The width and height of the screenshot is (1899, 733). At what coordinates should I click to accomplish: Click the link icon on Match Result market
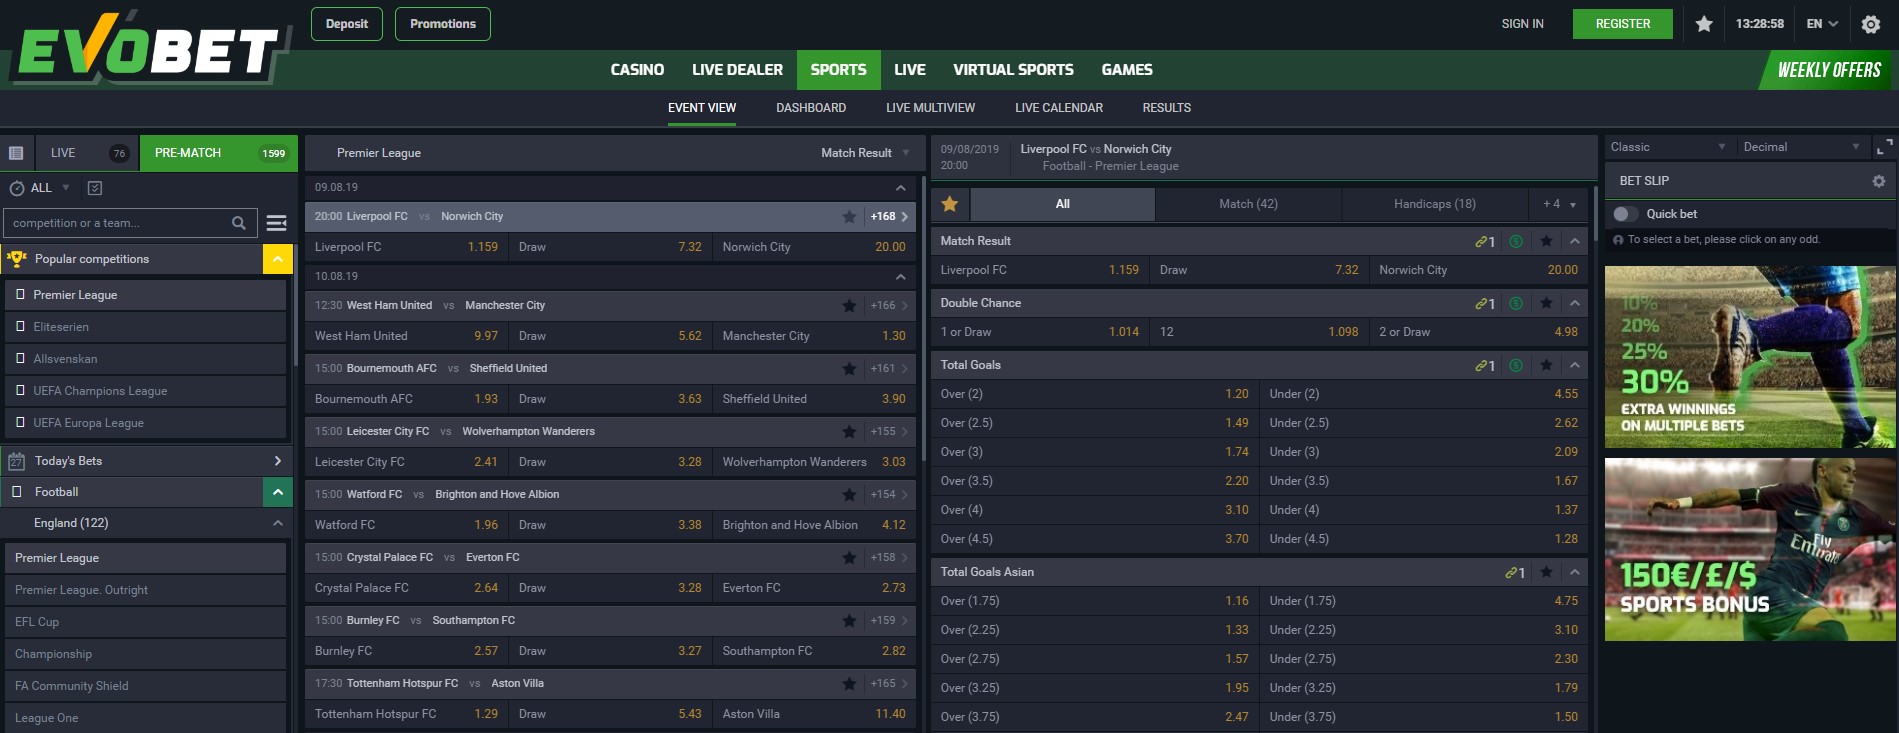click(x=1484, y=242)
